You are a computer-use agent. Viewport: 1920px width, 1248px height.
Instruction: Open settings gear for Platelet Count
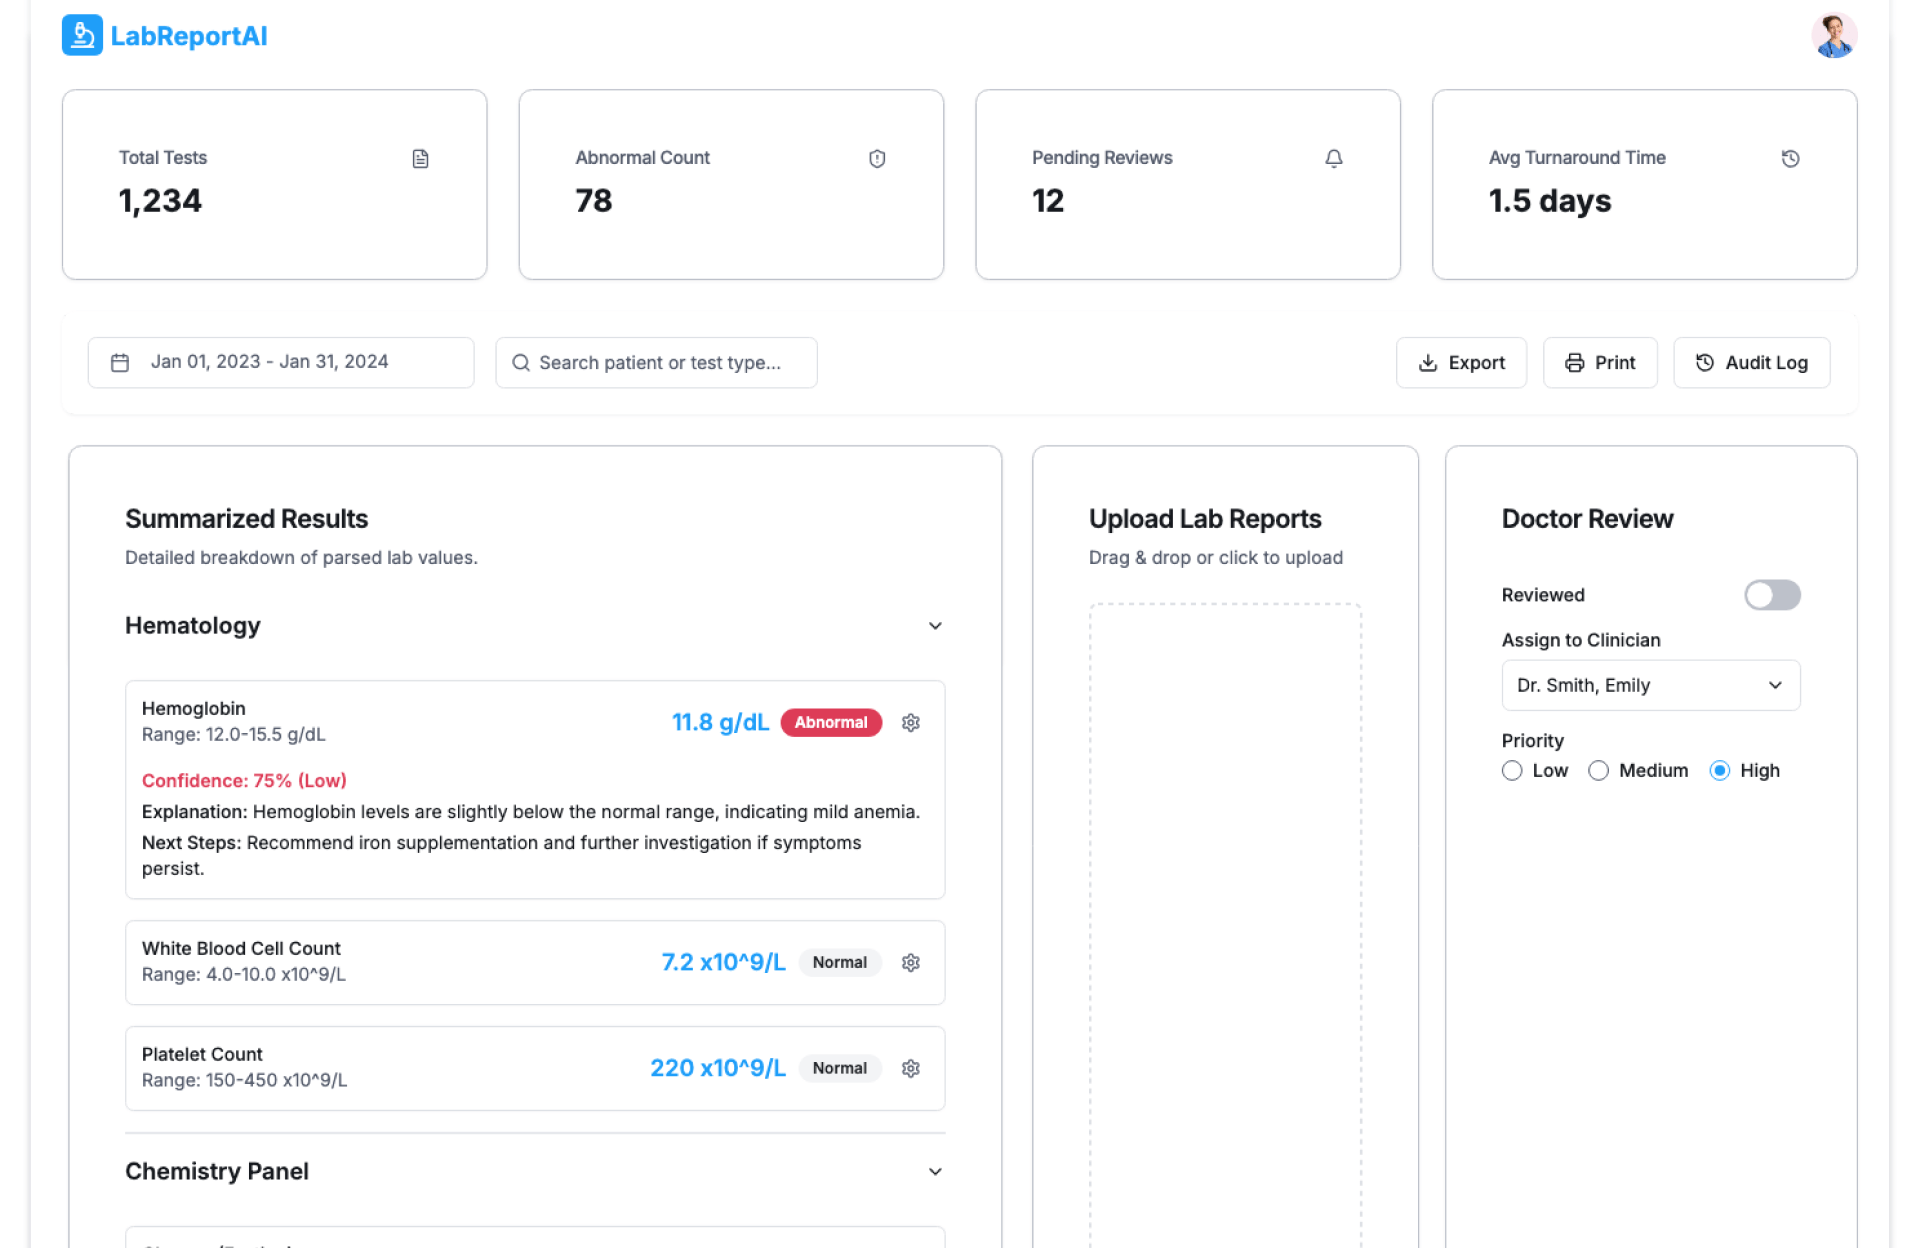pos(910,1069)
